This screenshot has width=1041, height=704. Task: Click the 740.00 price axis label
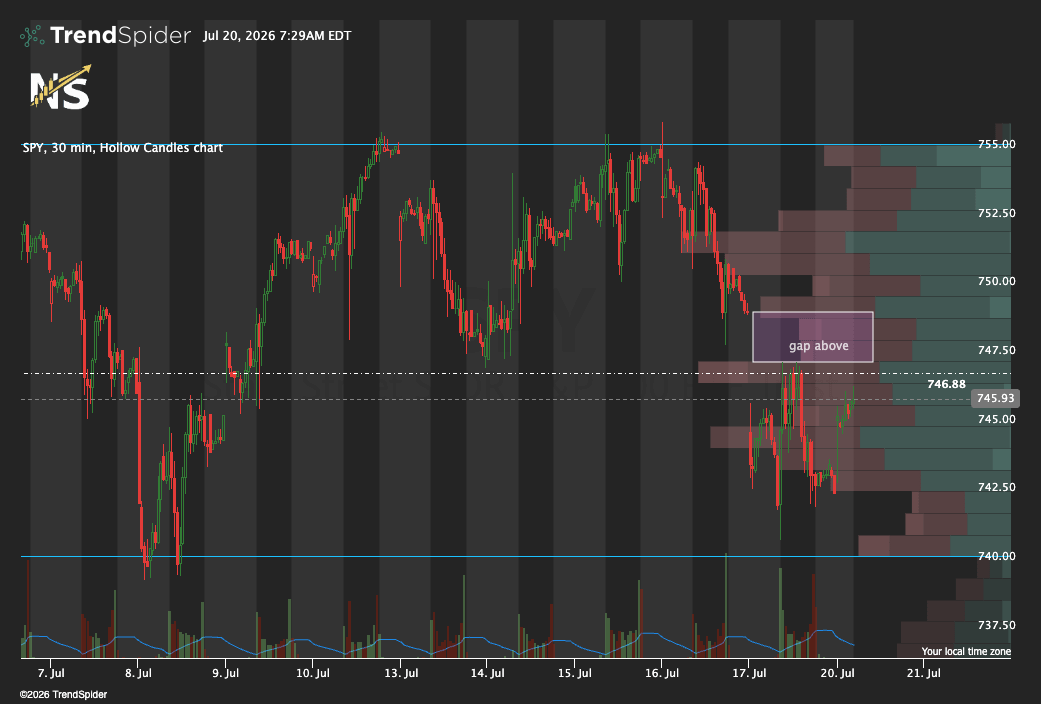[997, 556]
